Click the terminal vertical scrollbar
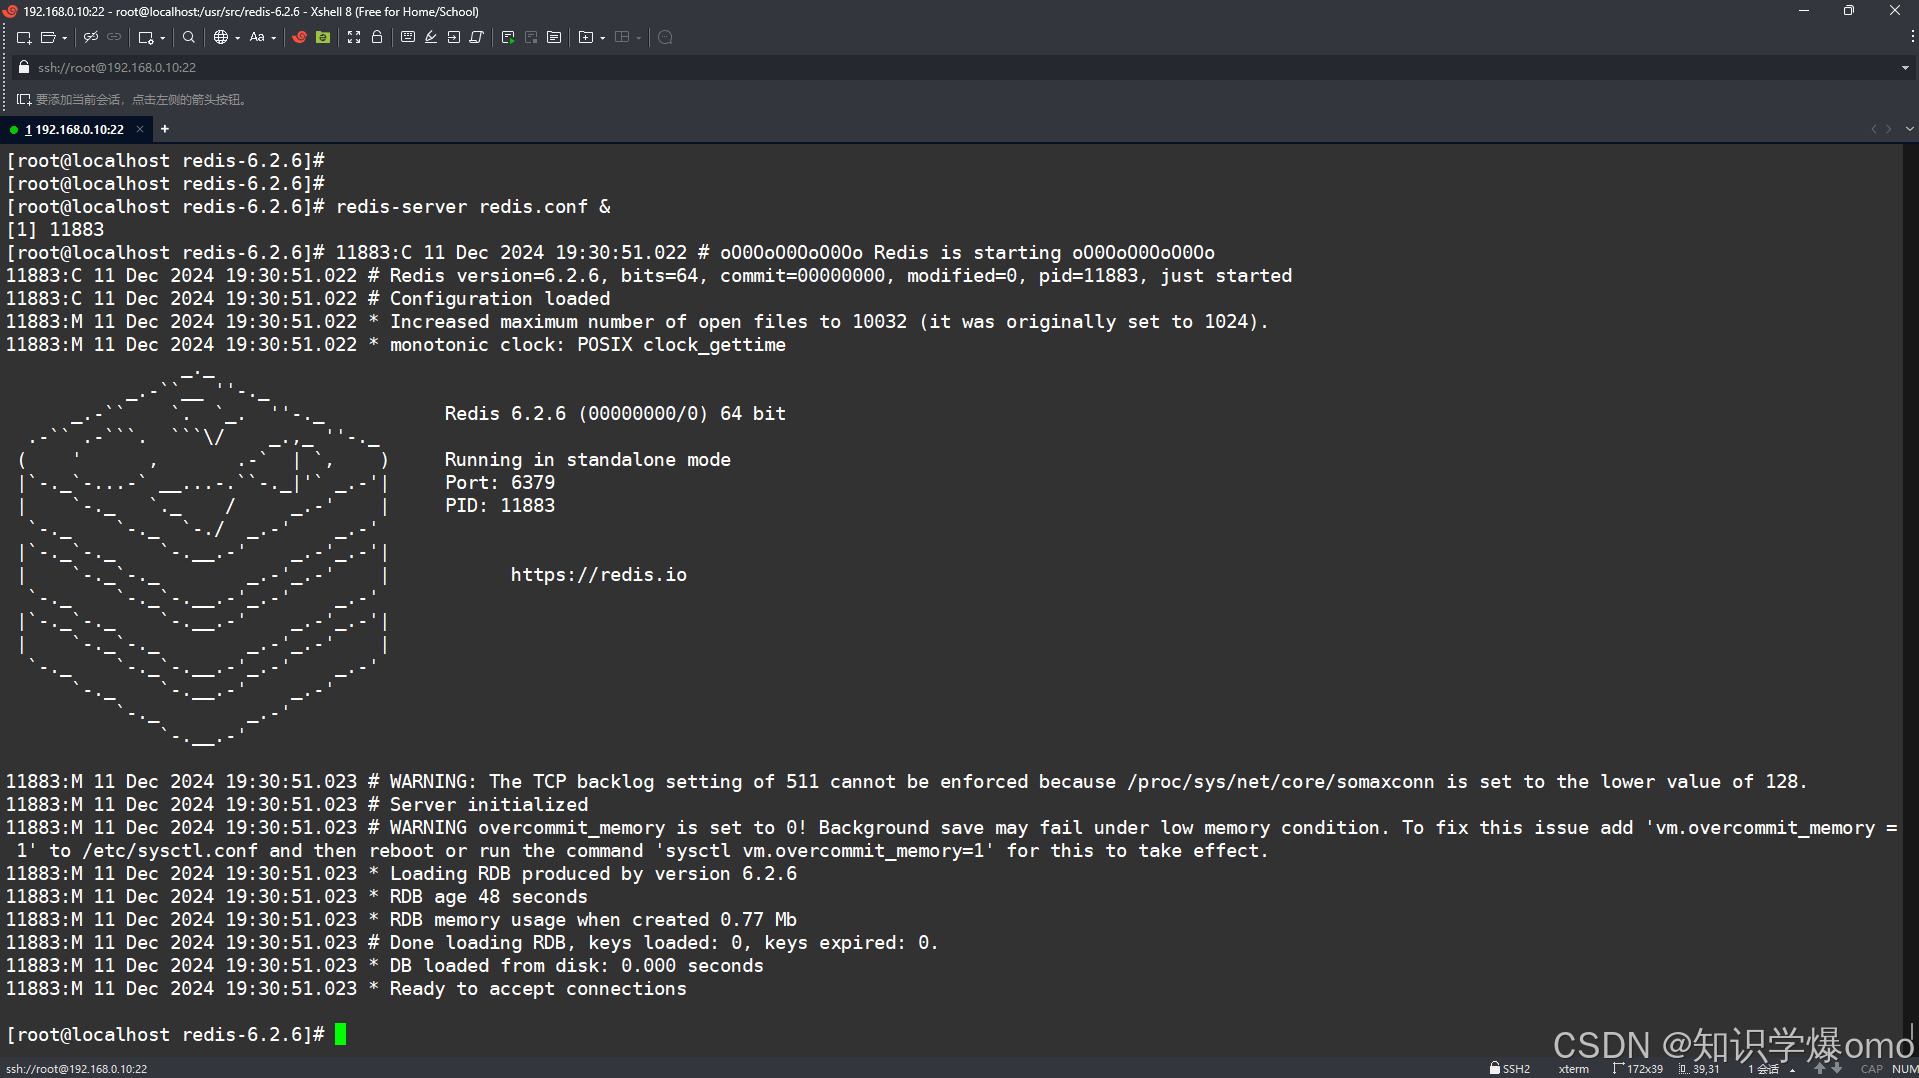1919x1078 pixels. [1910, 599]
